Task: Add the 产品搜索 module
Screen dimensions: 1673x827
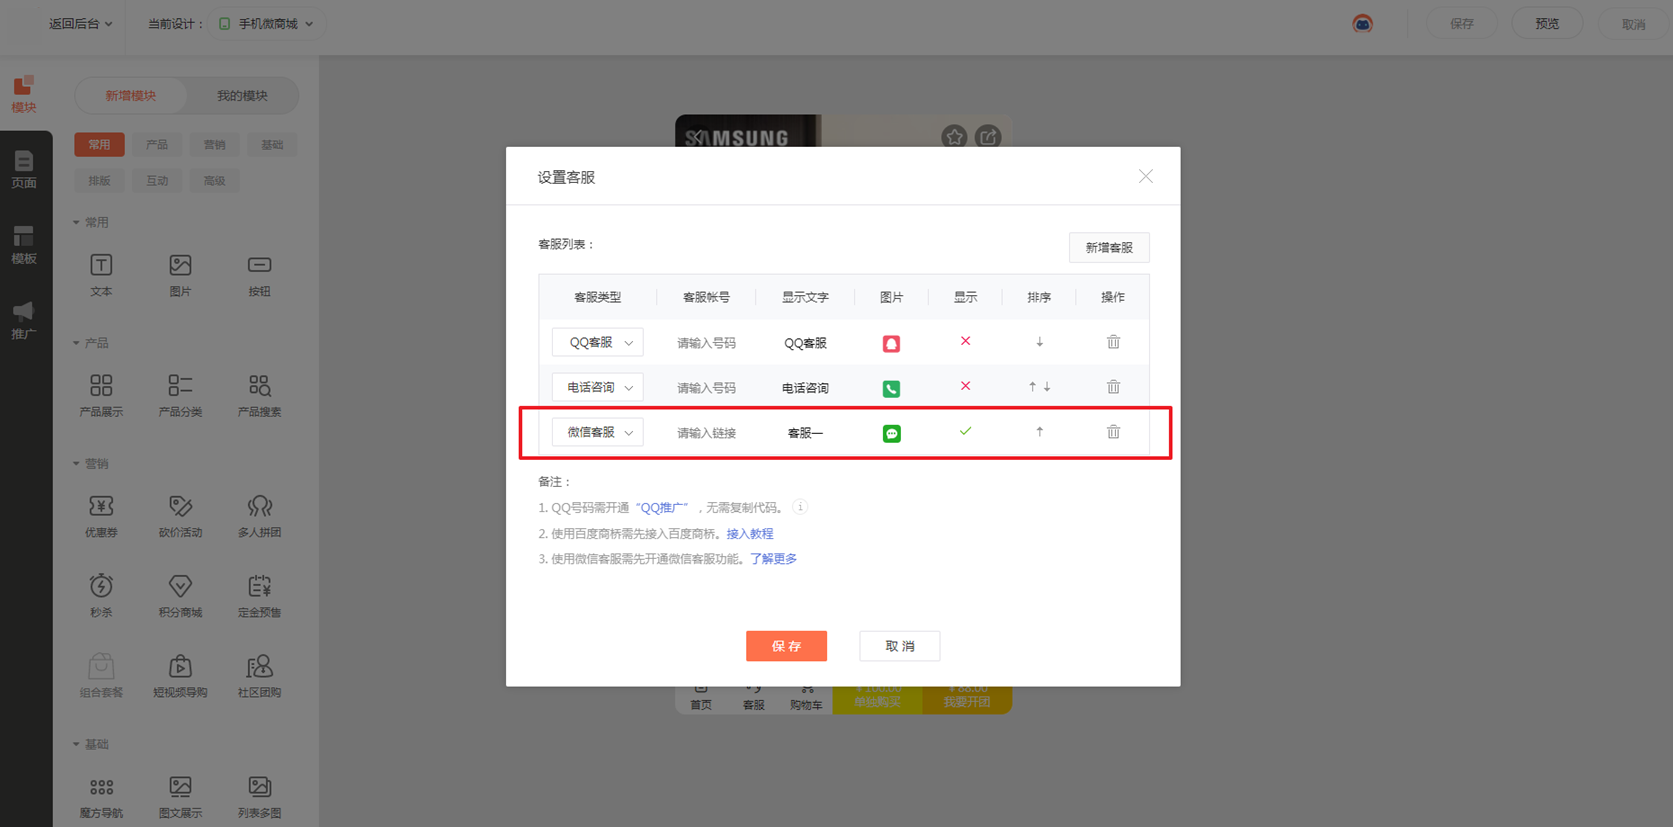Action: [259, 395]
